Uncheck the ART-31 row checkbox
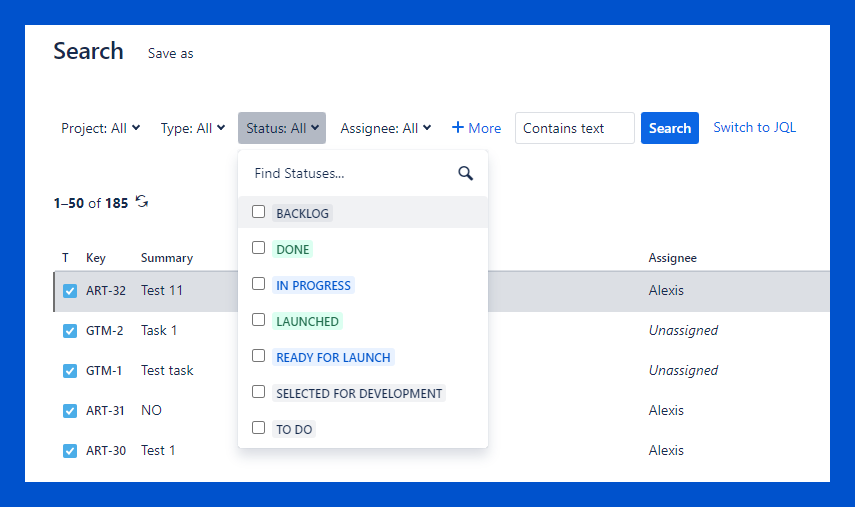The width and height of the screenshot is (855, 507). pos(70,411)
